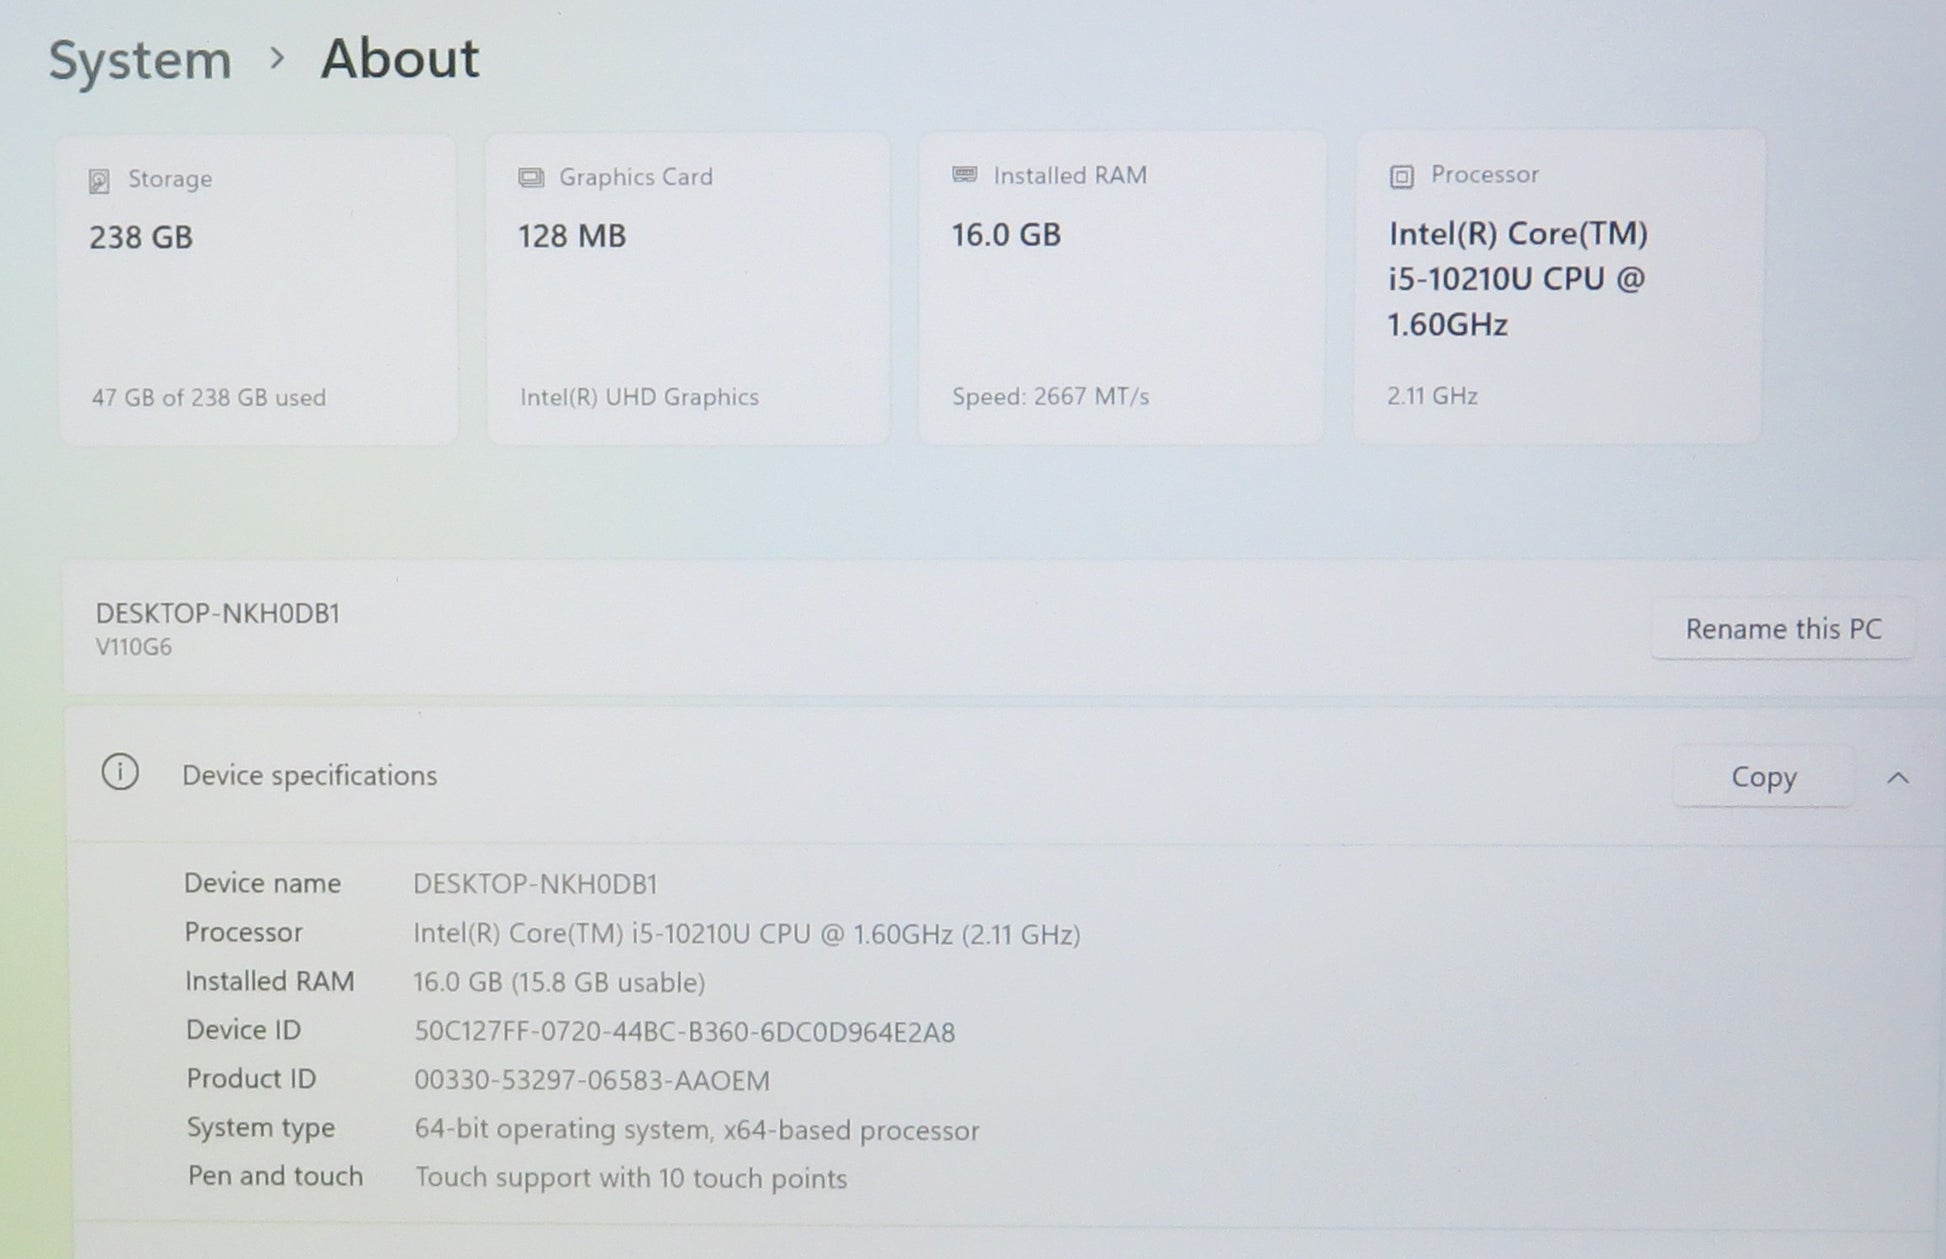Copy the device specifications
The height and width of the screenshot is (1259, 1946).
click(x=1763, y=777)
